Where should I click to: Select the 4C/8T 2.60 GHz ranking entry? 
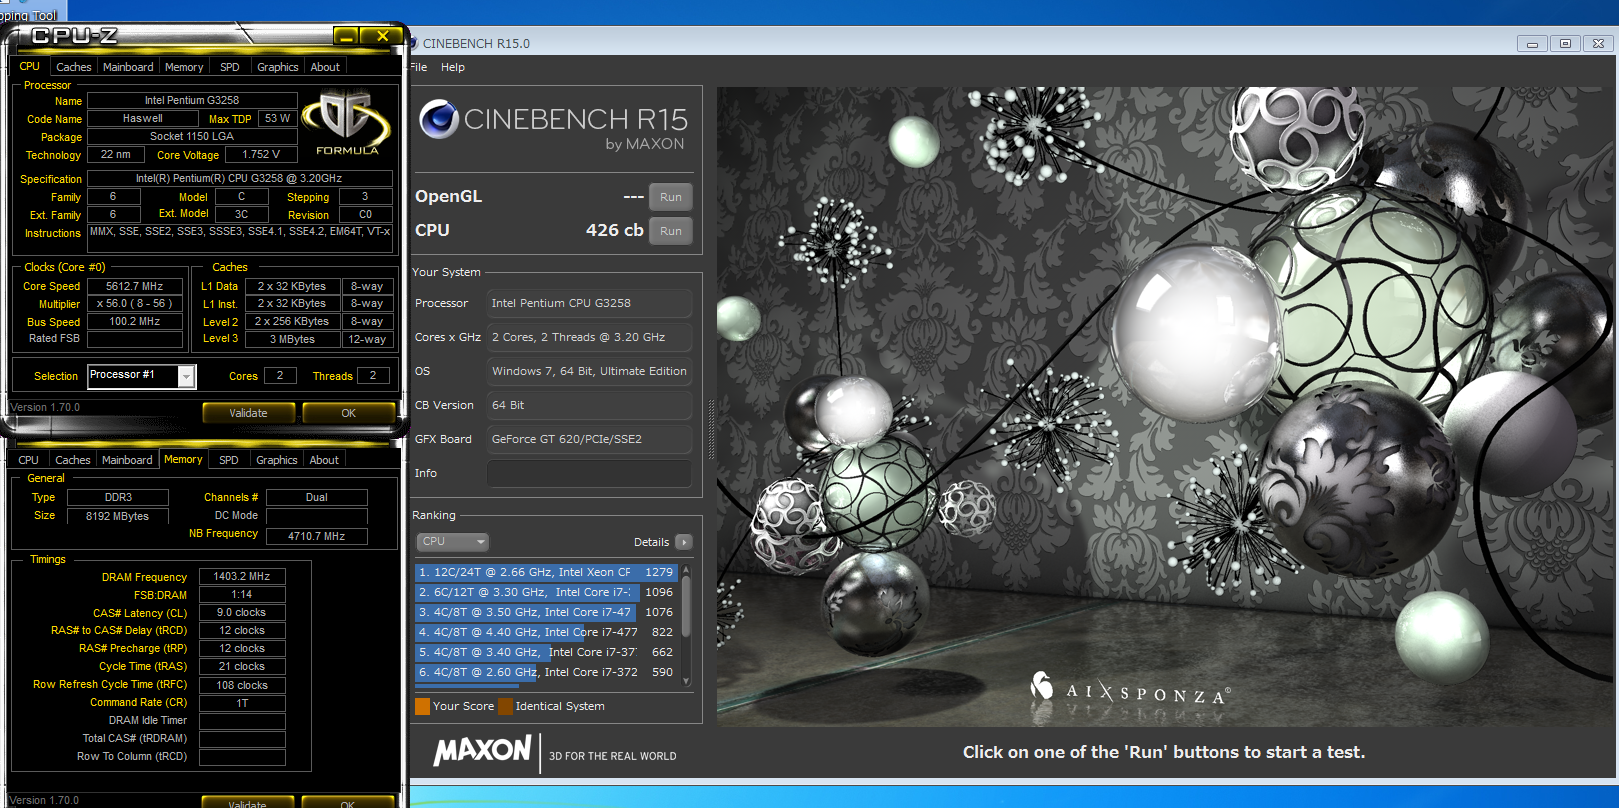click(546, 672)
